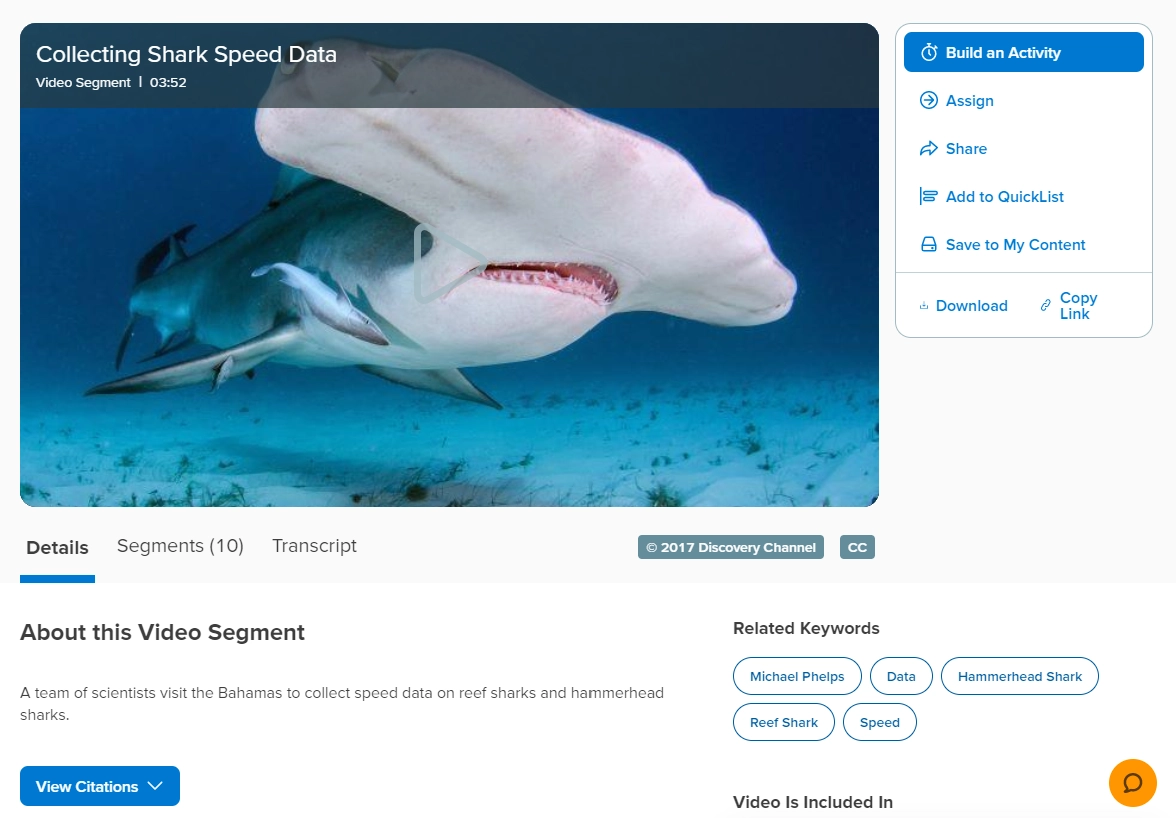Image resolution: width=1176 pixels, height=818 pixels.
Task: Select the Michael Phelps keyword
Action: click(797, 676)
